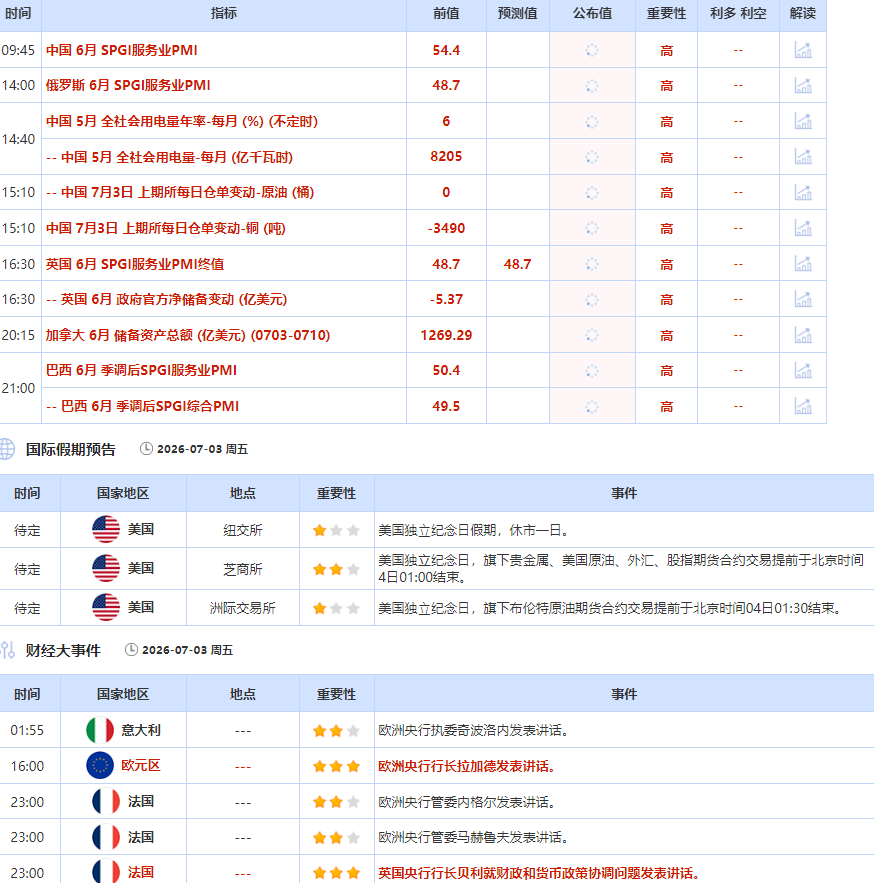874x883 pixels.
Task: Click three-star rating for 拉加德 speech
Action: [336, 766]
